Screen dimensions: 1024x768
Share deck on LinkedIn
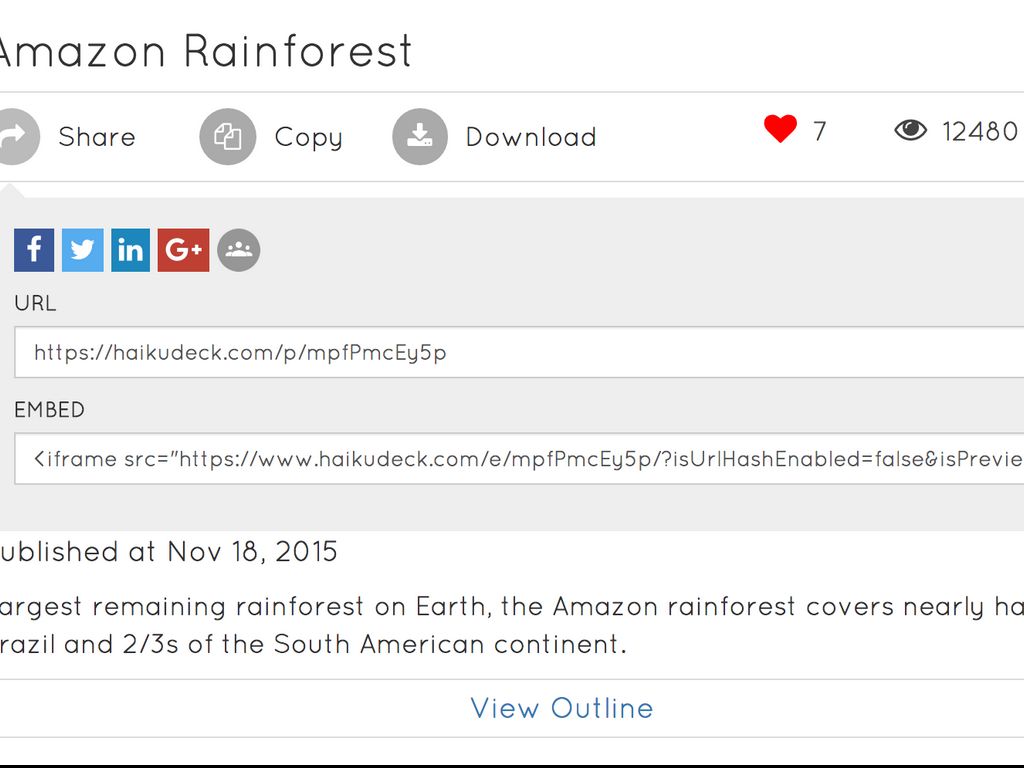pyautogui.click(x=130, y=250)
